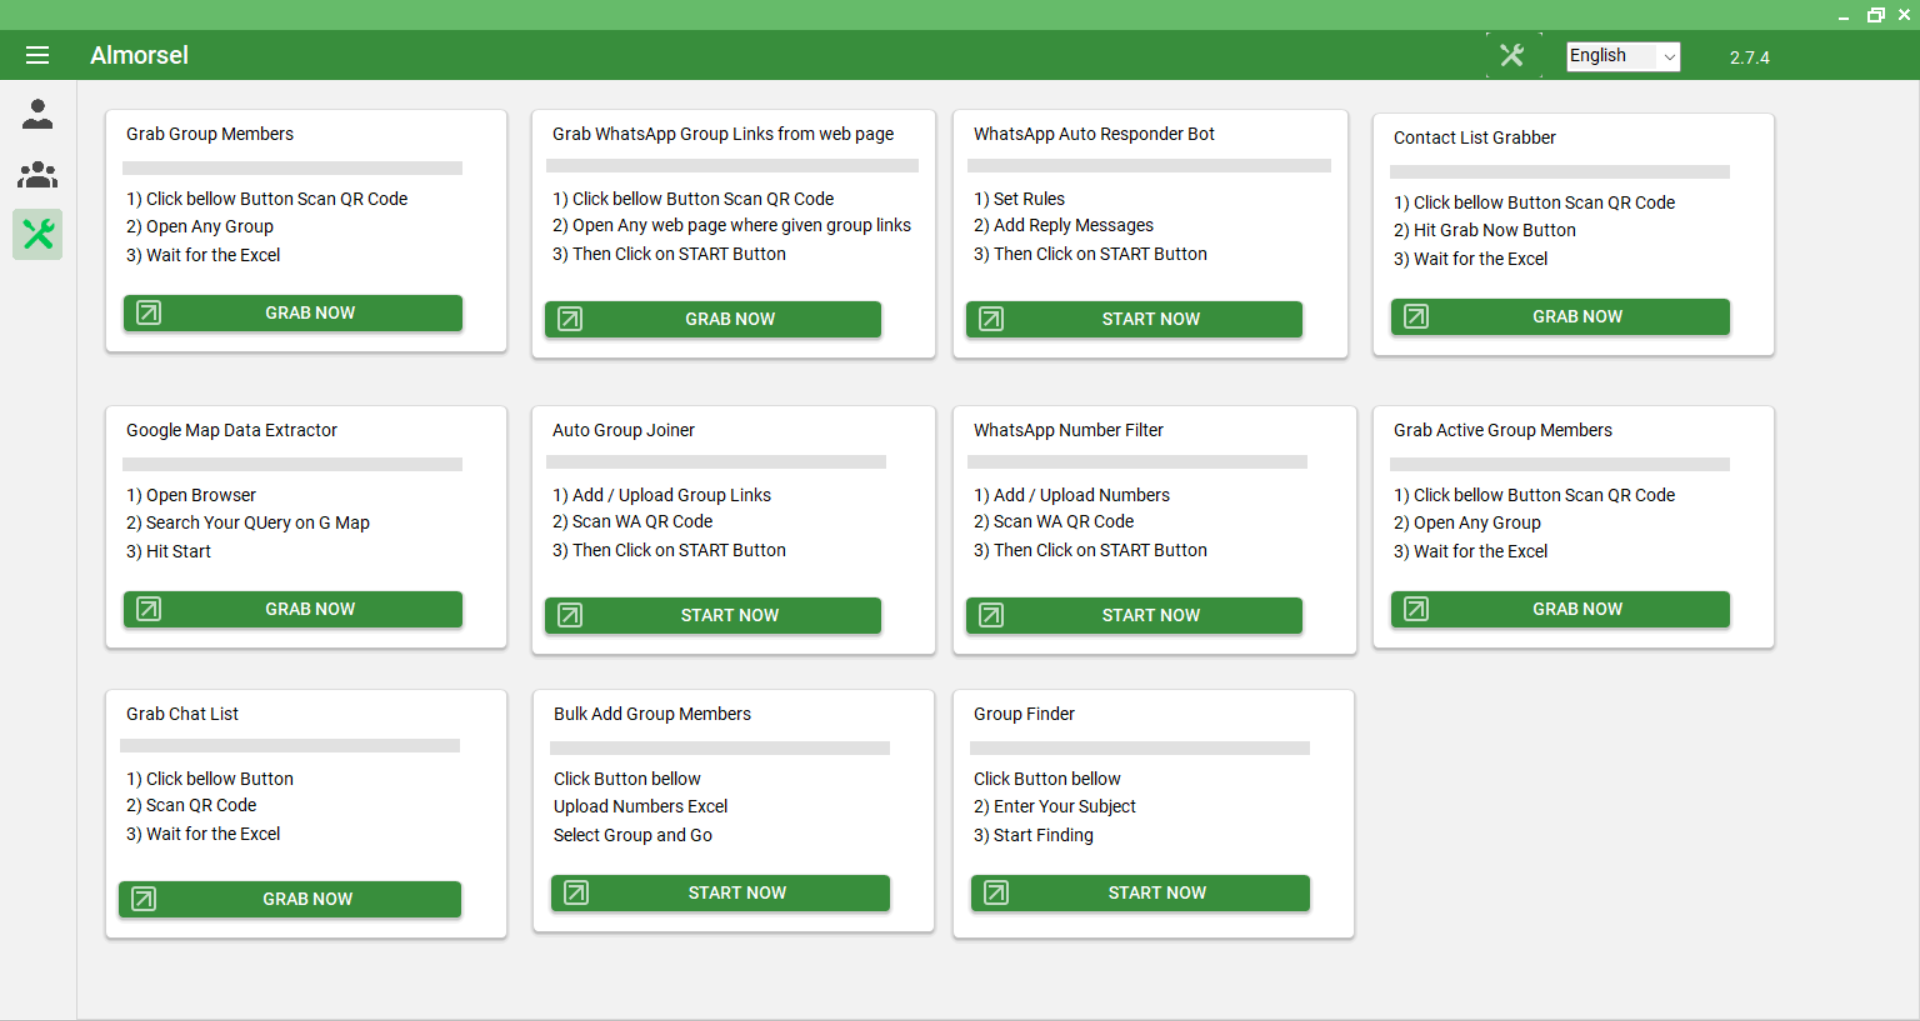
Task: Click launch icon in Grab WhatsApp Group Links card
Action: pyautogui.click(x=570, y=319)
